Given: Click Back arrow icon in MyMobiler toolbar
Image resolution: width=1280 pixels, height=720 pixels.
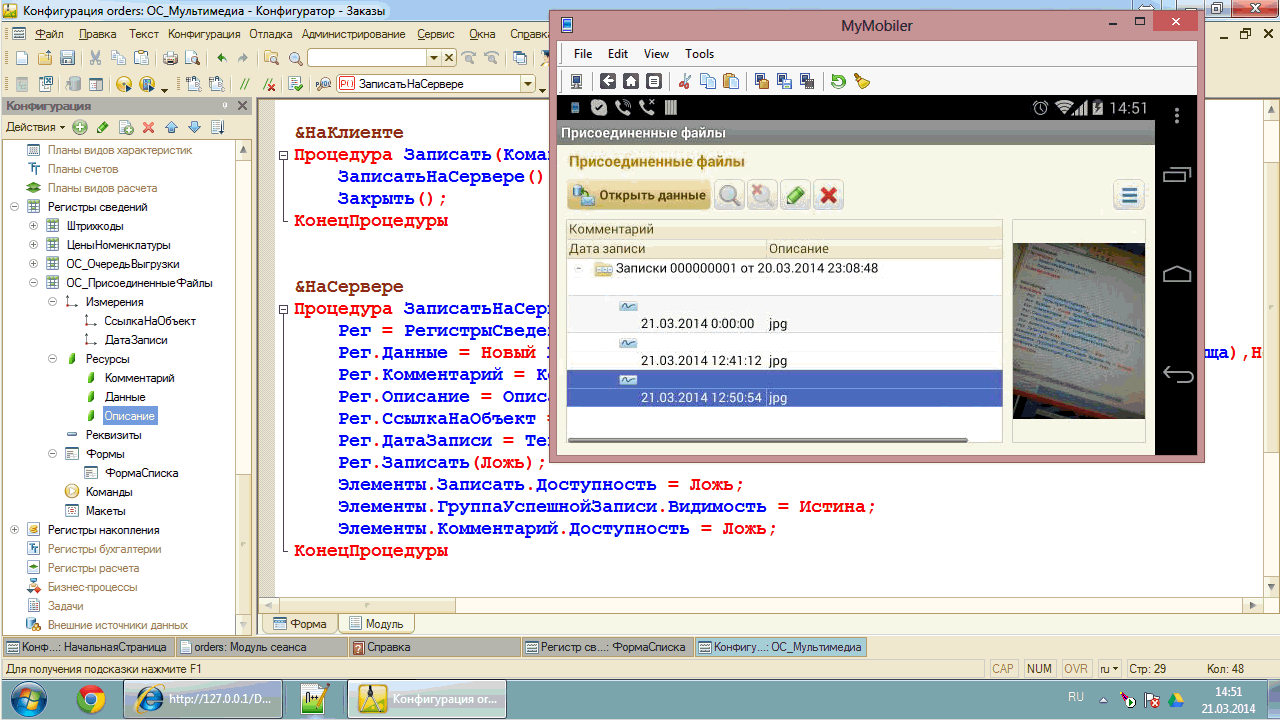Looking at the screenshot, I should 608,81.
